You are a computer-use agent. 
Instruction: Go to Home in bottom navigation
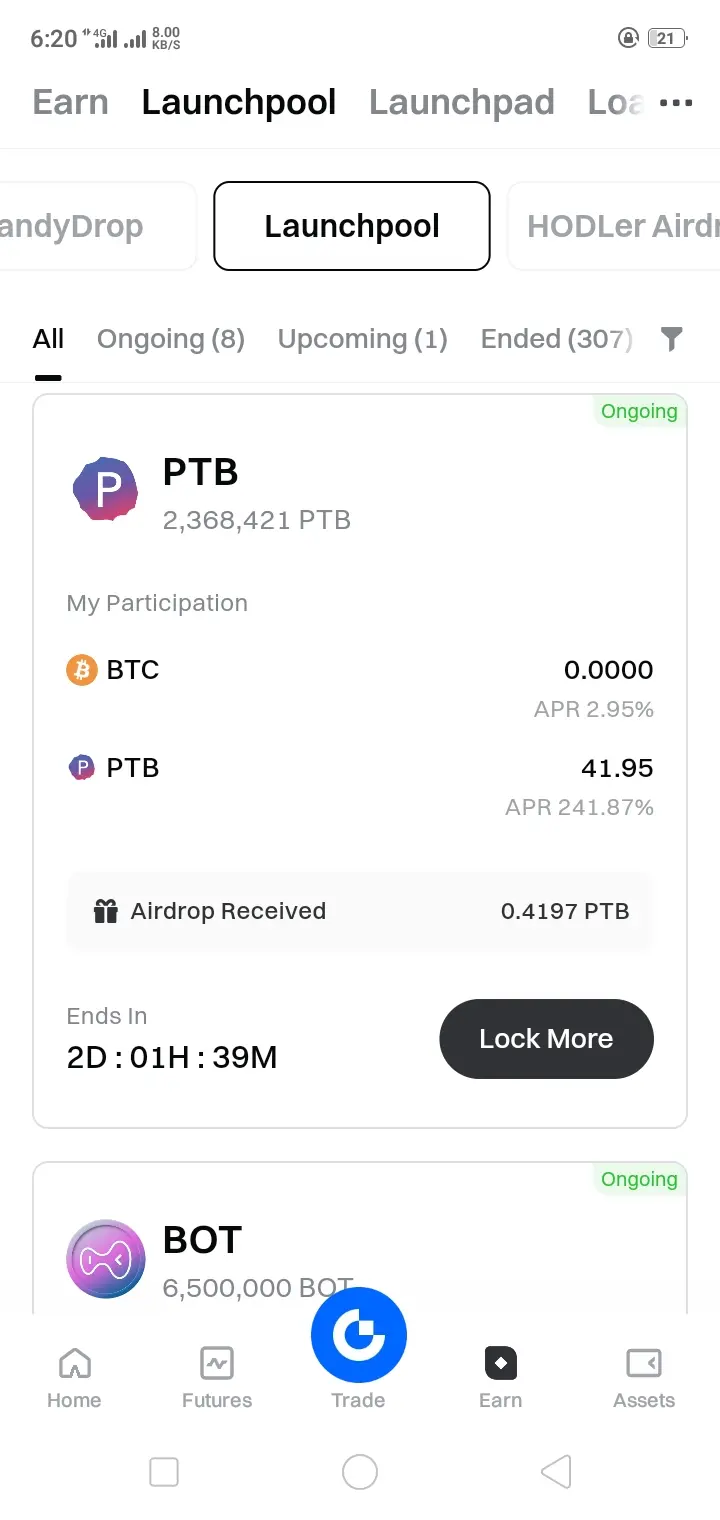(74, 1378)
